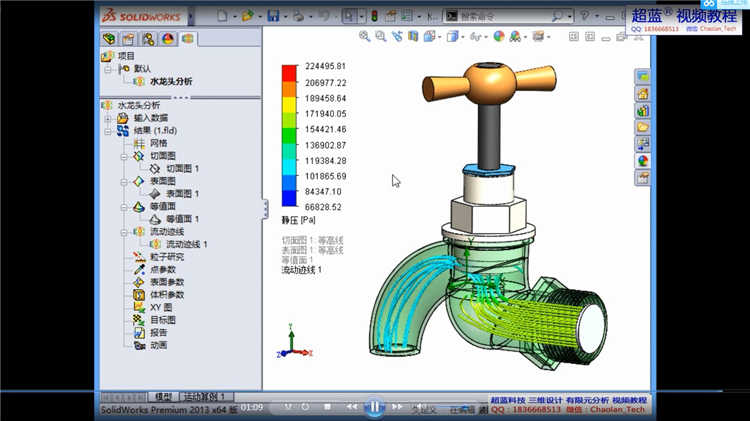Image resolution: width=750 pixels, height=421 pixels.
Task: Select the 输入数据 tree node
Action: click(x=151, y=118)
